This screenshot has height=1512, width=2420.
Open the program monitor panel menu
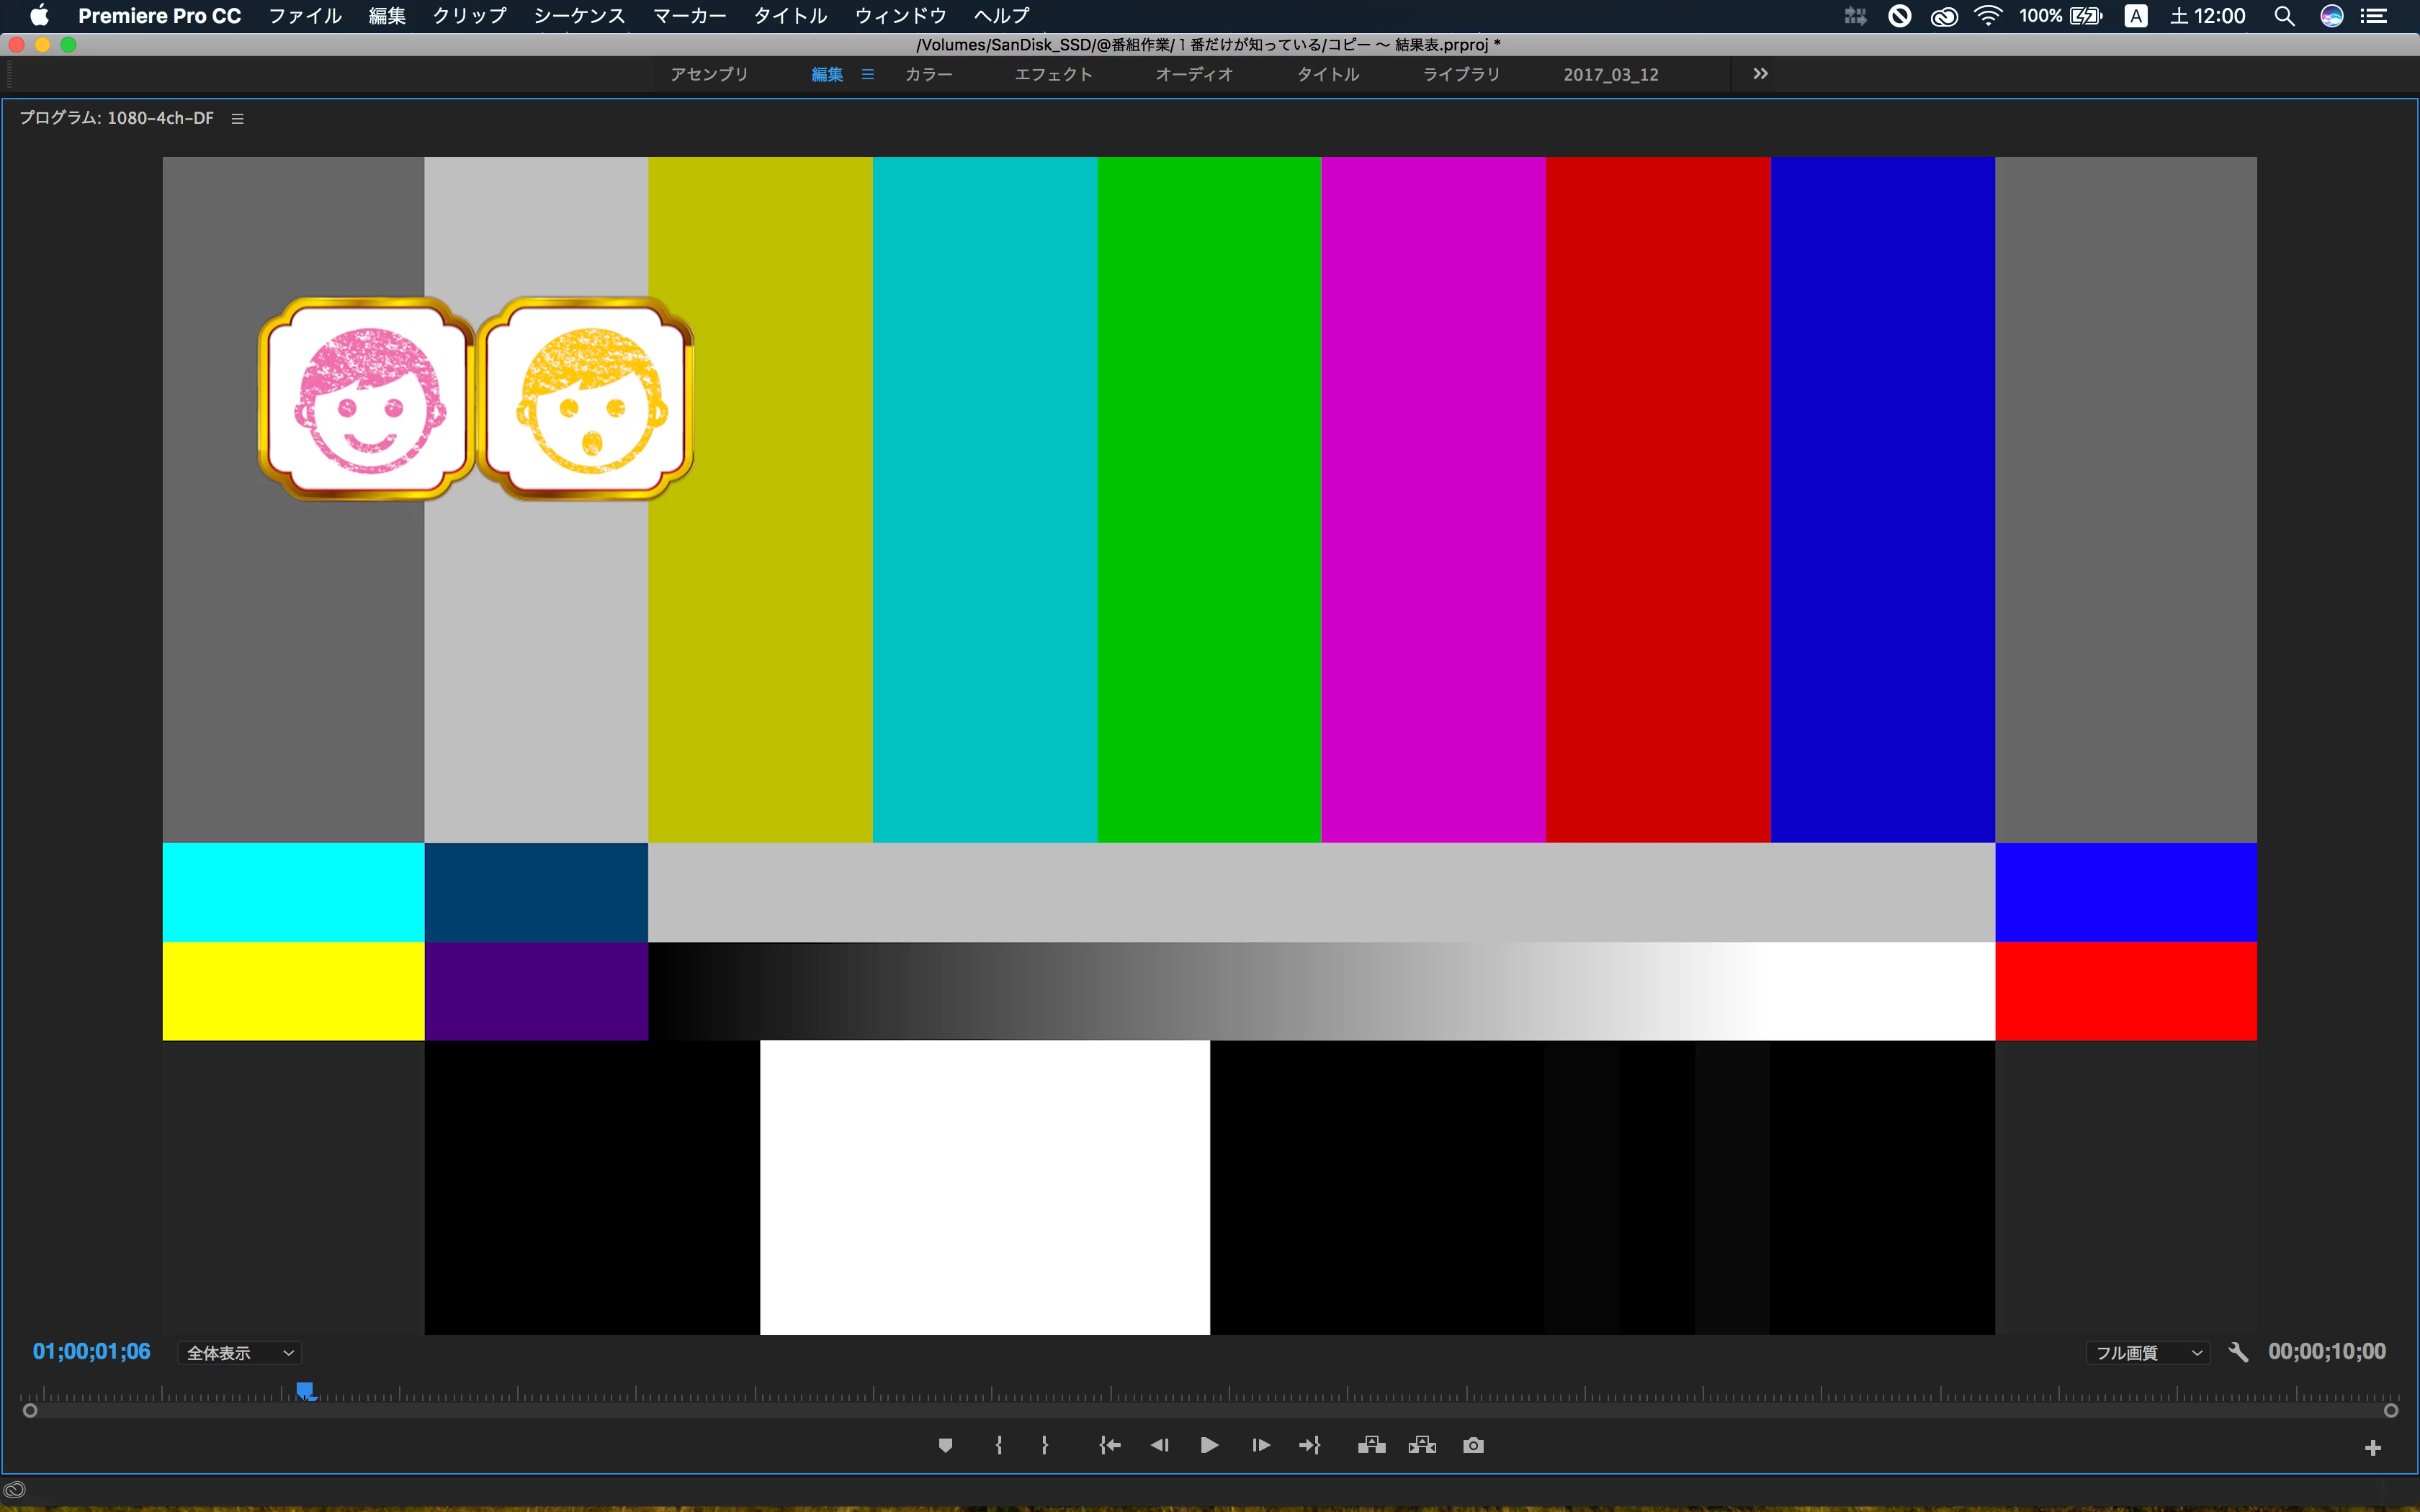tap(237, 118)
